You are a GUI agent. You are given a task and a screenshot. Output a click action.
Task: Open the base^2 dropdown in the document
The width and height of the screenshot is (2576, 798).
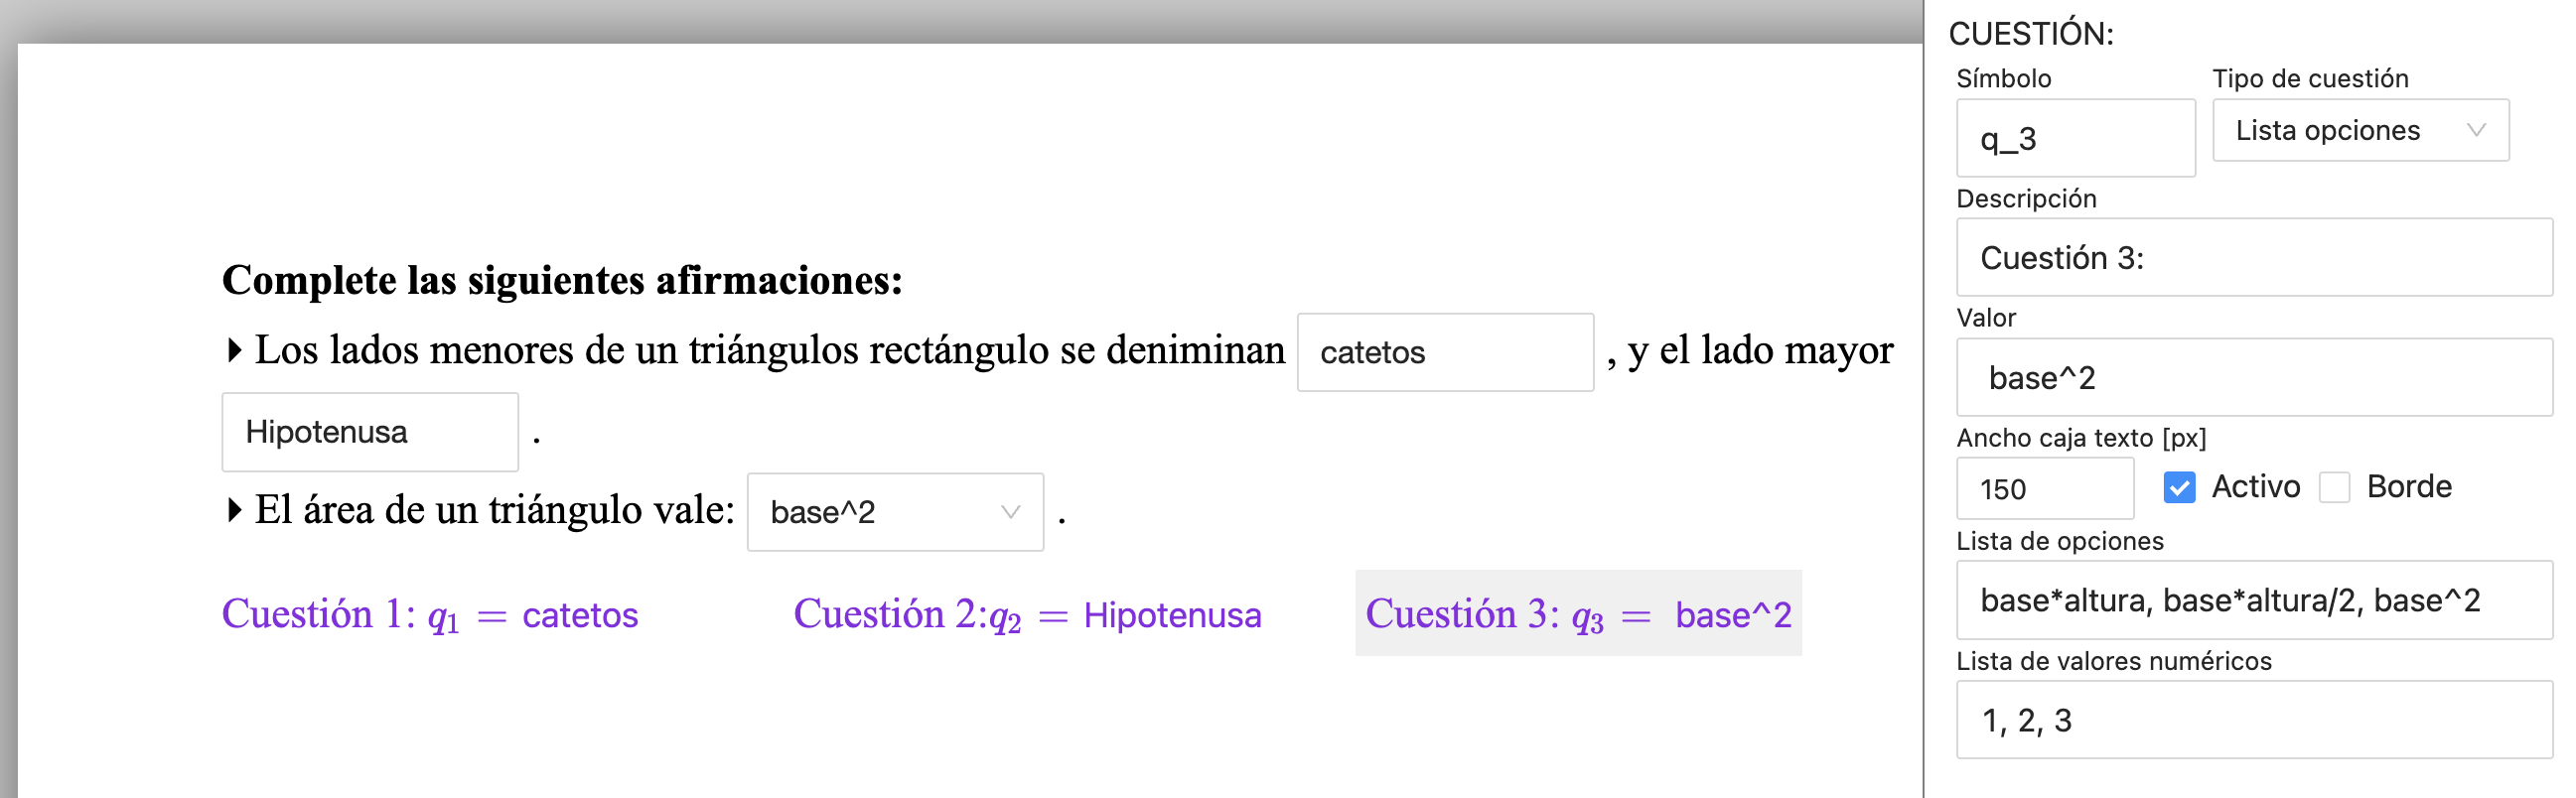pyautogui.click(x=894, y=512)
